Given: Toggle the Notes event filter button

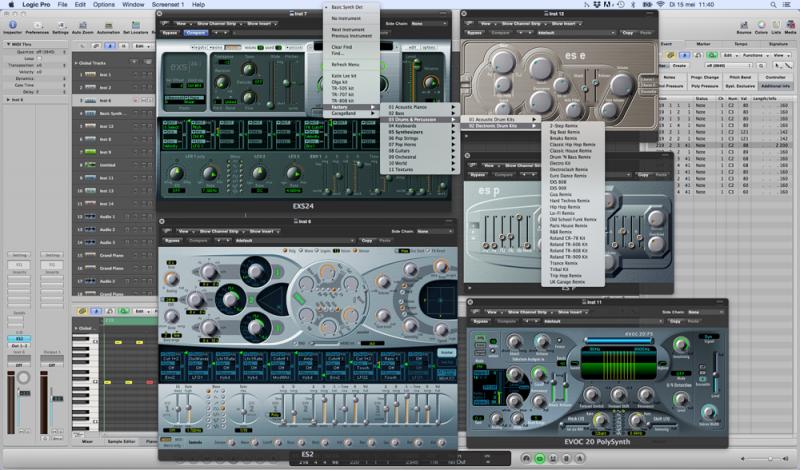Looking at the screenshot, I should click(669, 77).
